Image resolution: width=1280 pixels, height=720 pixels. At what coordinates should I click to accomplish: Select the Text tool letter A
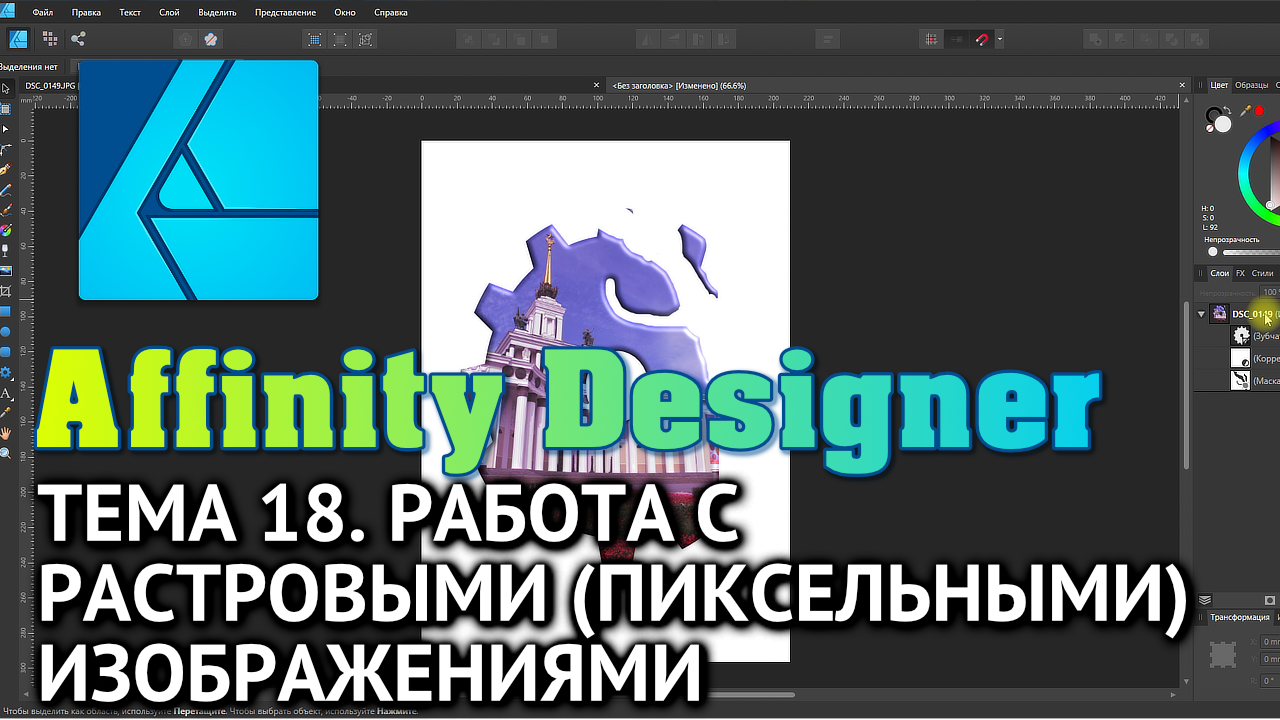(6, 394)
